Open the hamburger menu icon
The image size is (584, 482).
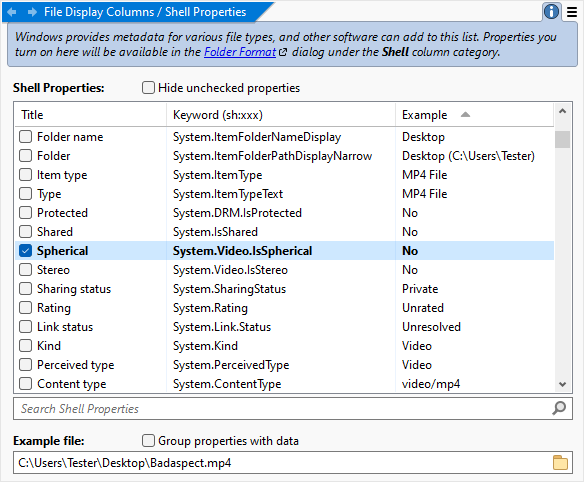(x=572, y=12)
